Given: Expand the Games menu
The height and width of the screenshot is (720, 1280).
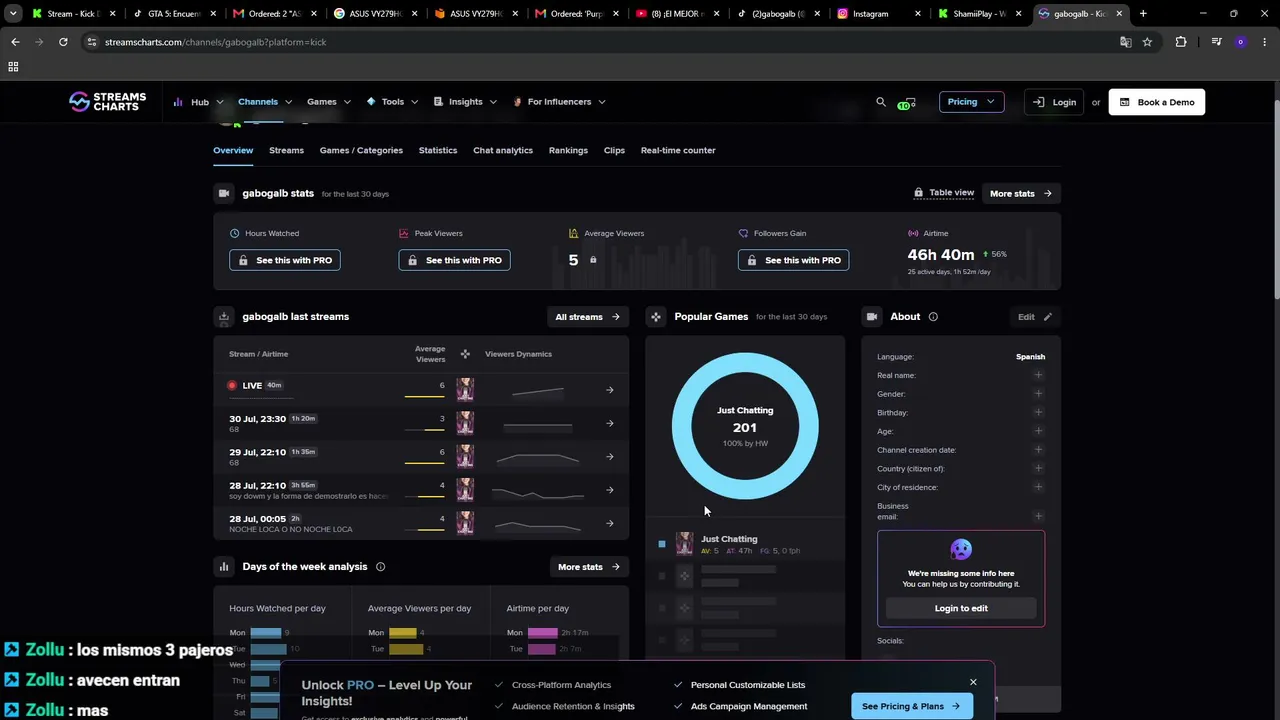Looking at the screenshot, I should [x=329, y=102].
